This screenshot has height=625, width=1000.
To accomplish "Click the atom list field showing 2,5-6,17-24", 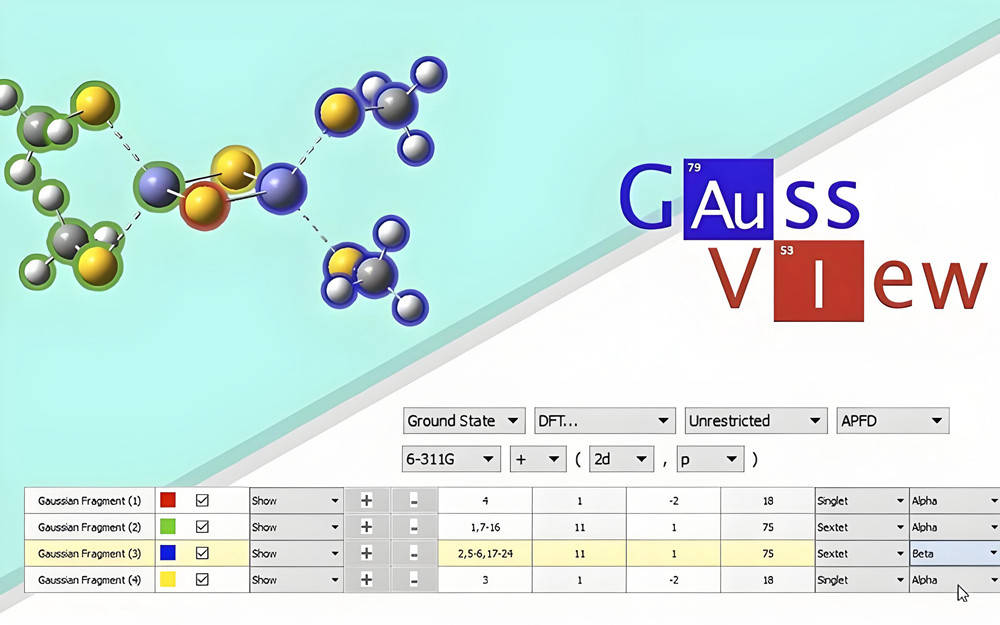I will 485,553.
